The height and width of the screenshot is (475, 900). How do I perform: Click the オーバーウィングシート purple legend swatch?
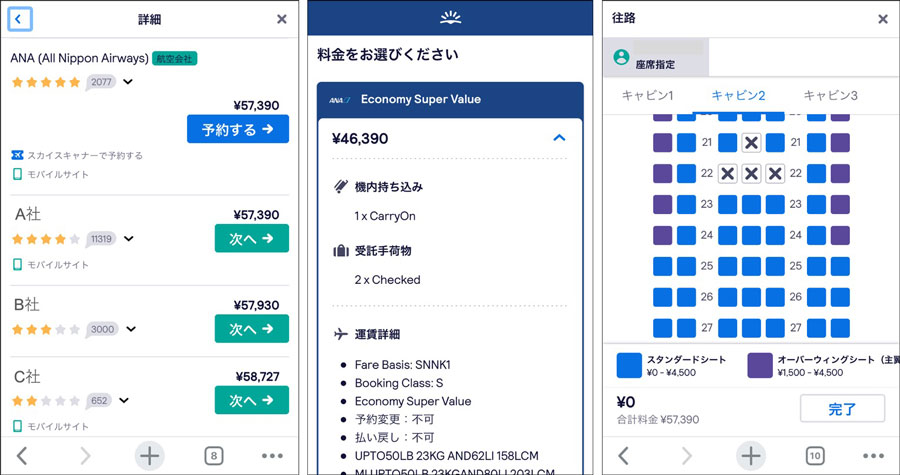click(x=760, y=365)
